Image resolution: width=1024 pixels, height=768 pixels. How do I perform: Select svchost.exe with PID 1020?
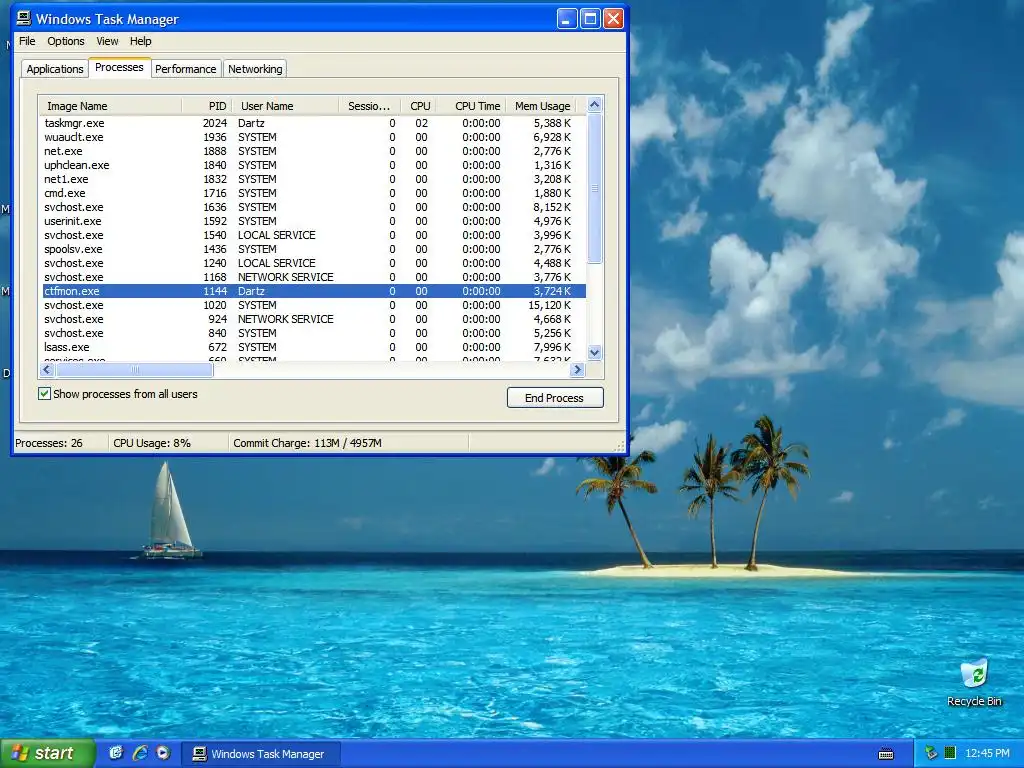(314, 305)
